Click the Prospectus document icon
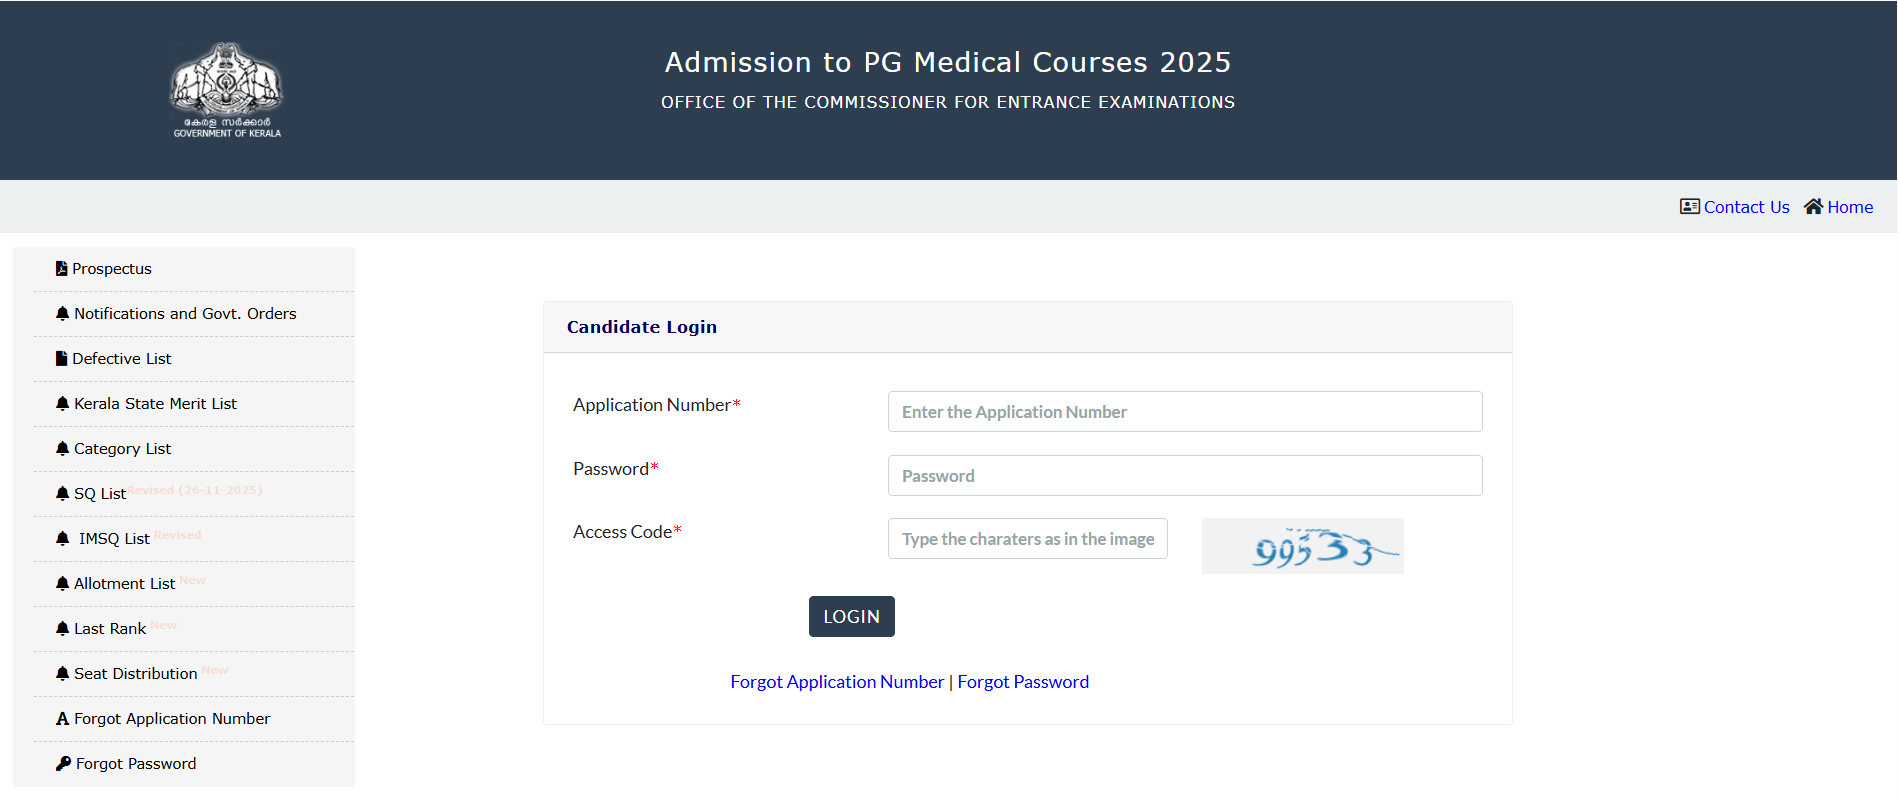Image resolution: width=1898 pixels, height=804 pixels. point(61,267)
